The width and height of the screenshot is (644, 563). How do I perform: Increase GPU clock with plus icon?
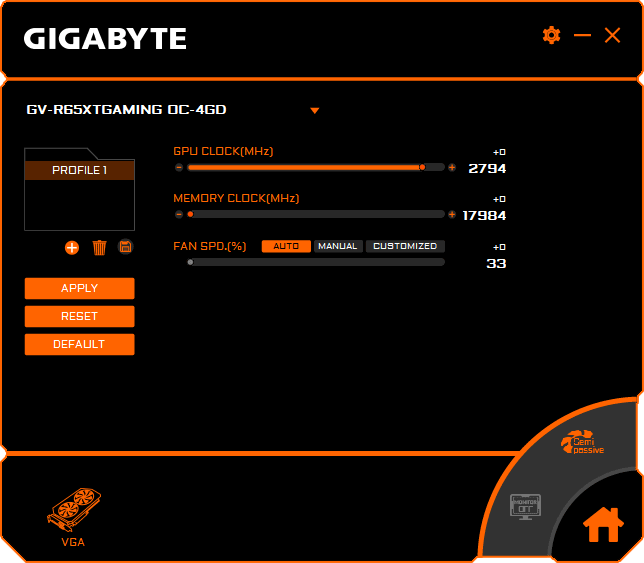point(452,168)
